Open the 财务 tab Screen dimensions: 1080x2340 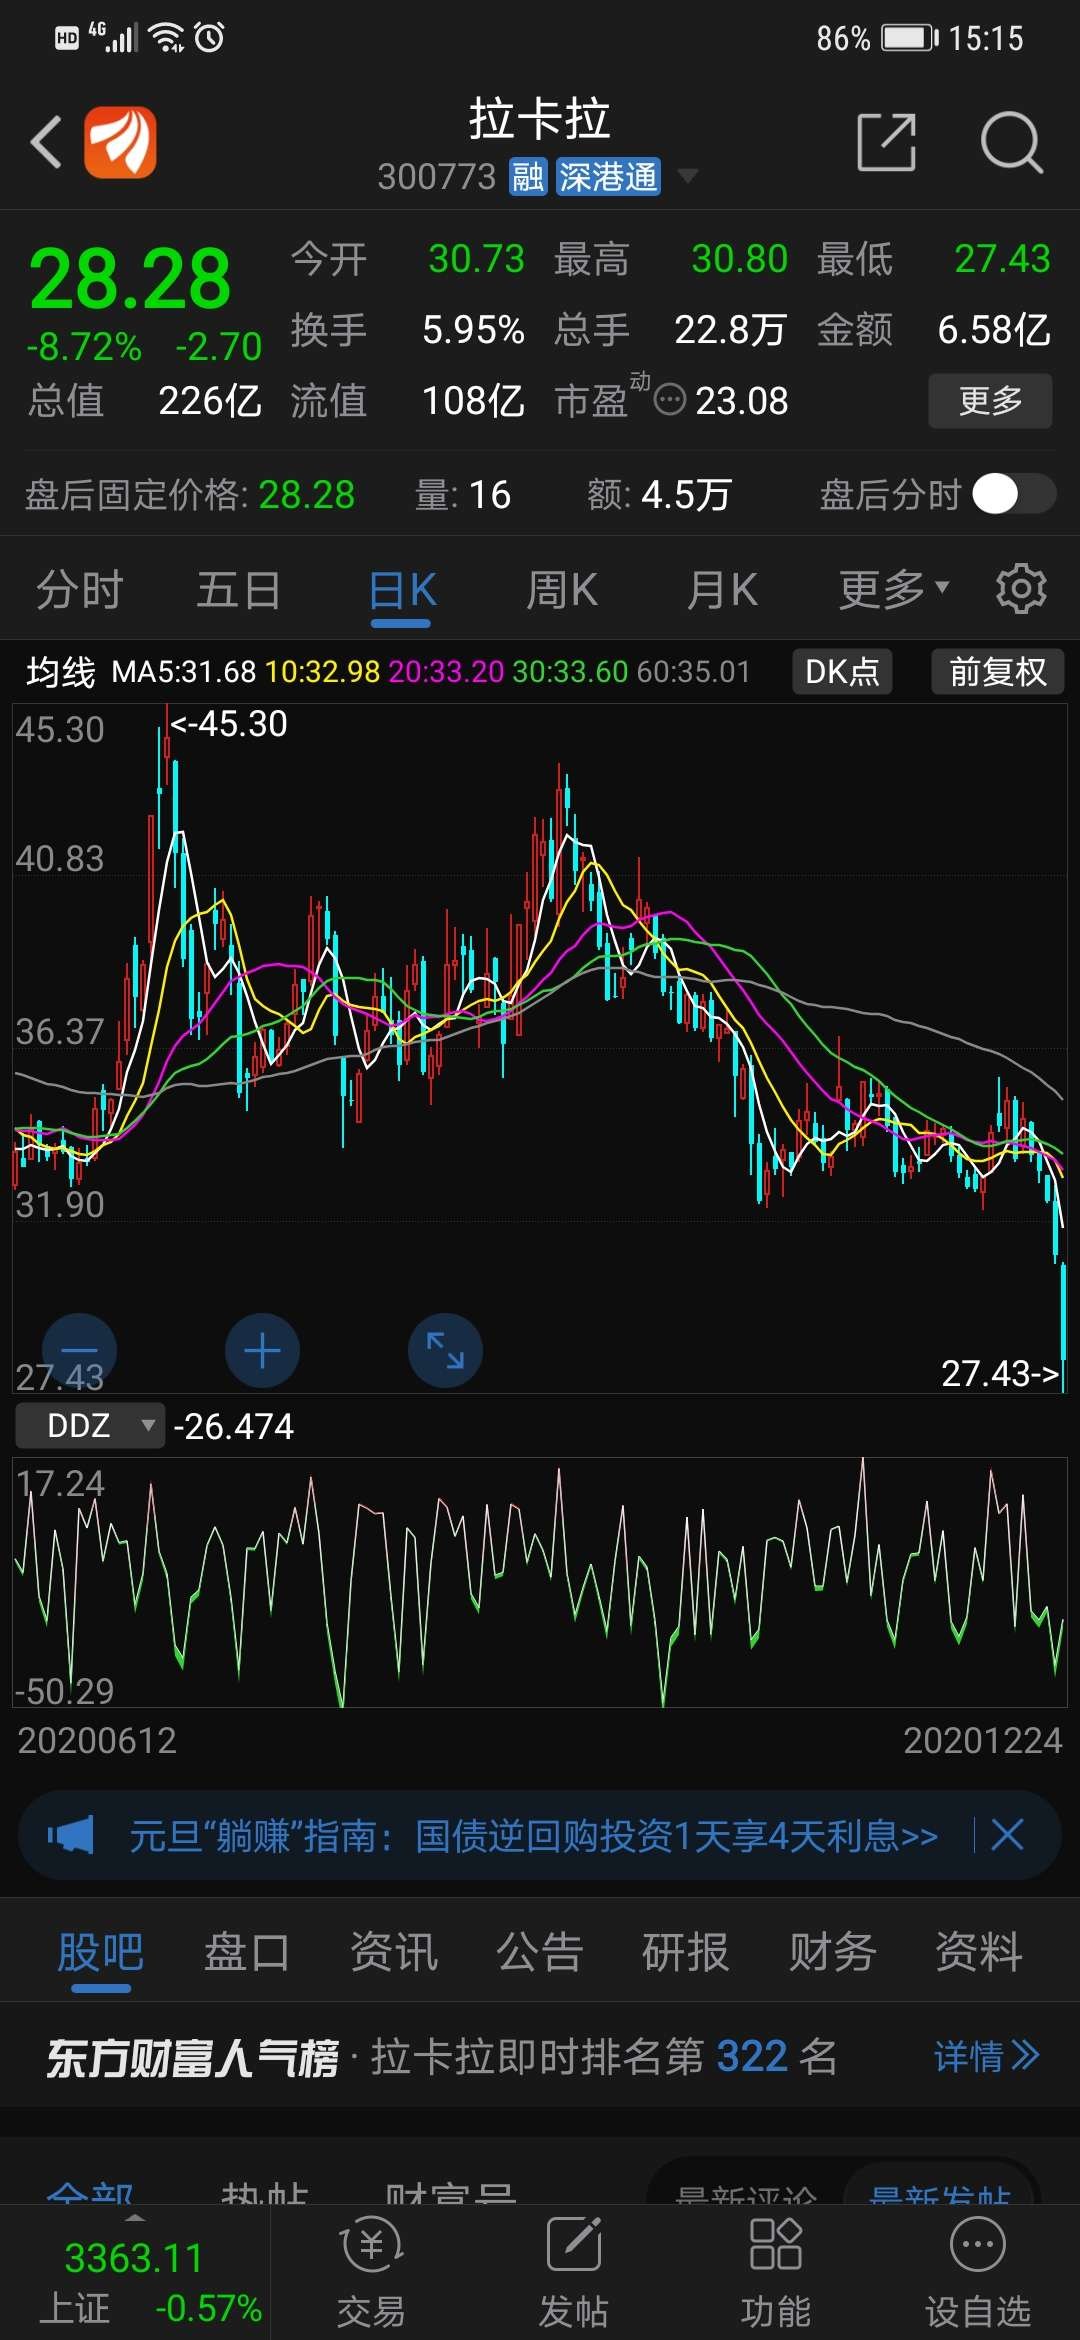click(x=832, y=1951)
